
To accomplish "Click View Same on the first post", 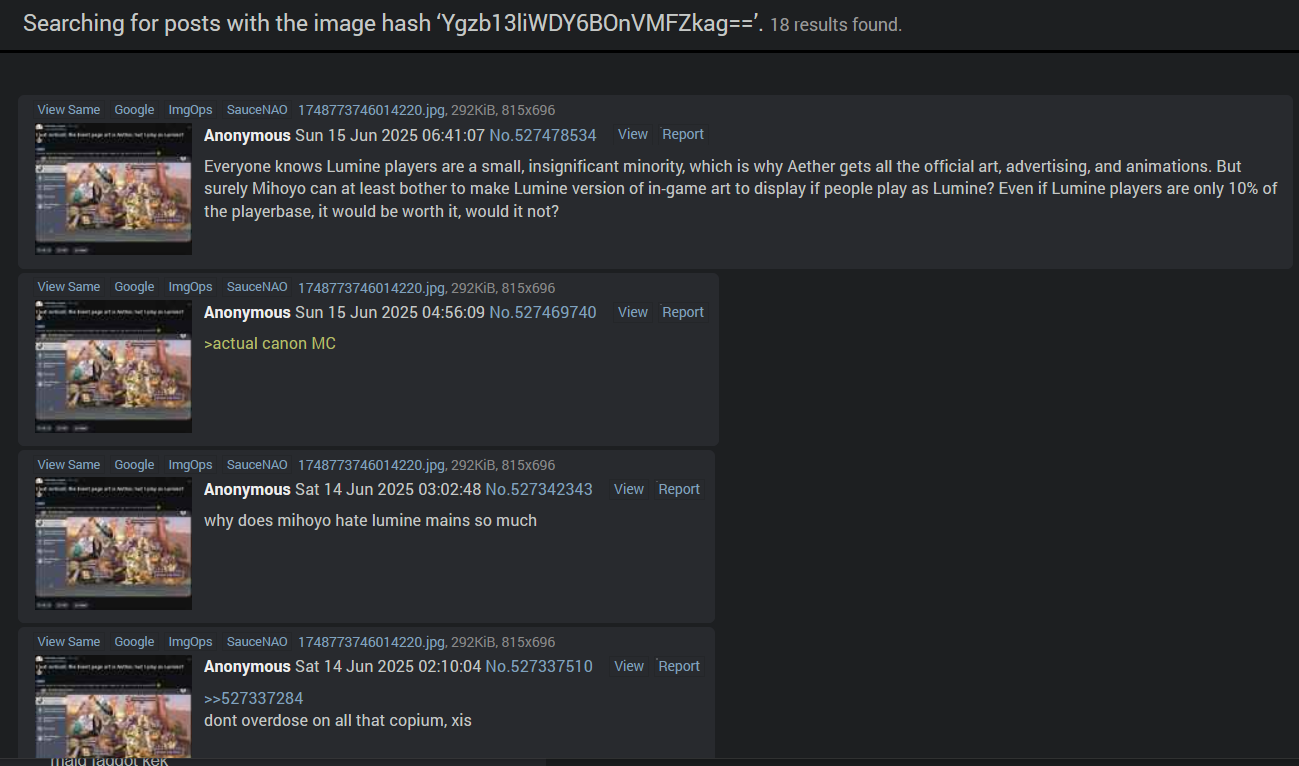I will point(69,110).
